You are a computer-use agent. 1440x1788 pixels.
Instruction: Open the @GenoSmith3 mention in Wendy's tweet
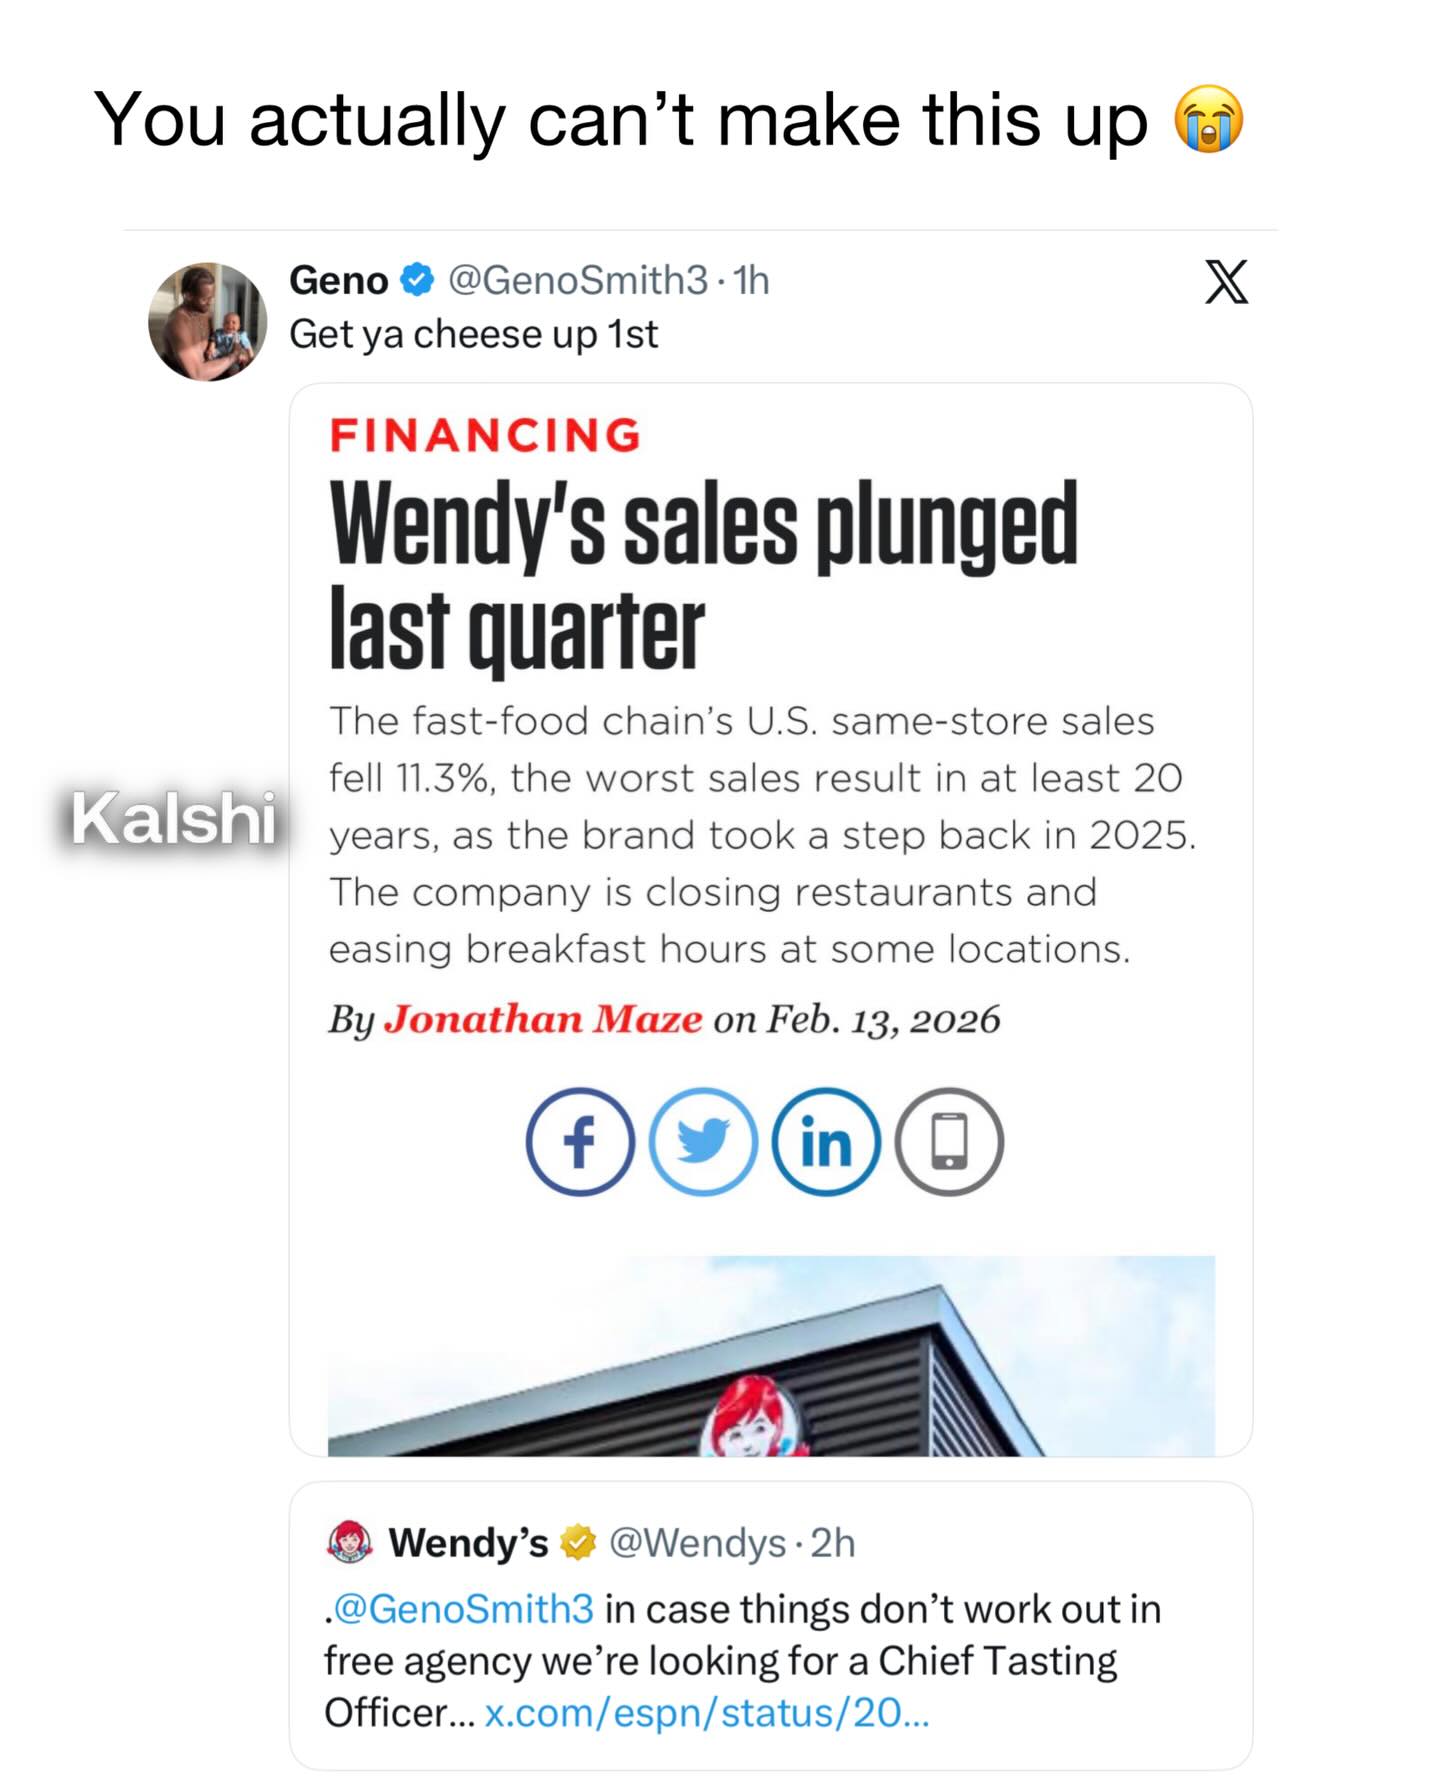[462, 1609]
